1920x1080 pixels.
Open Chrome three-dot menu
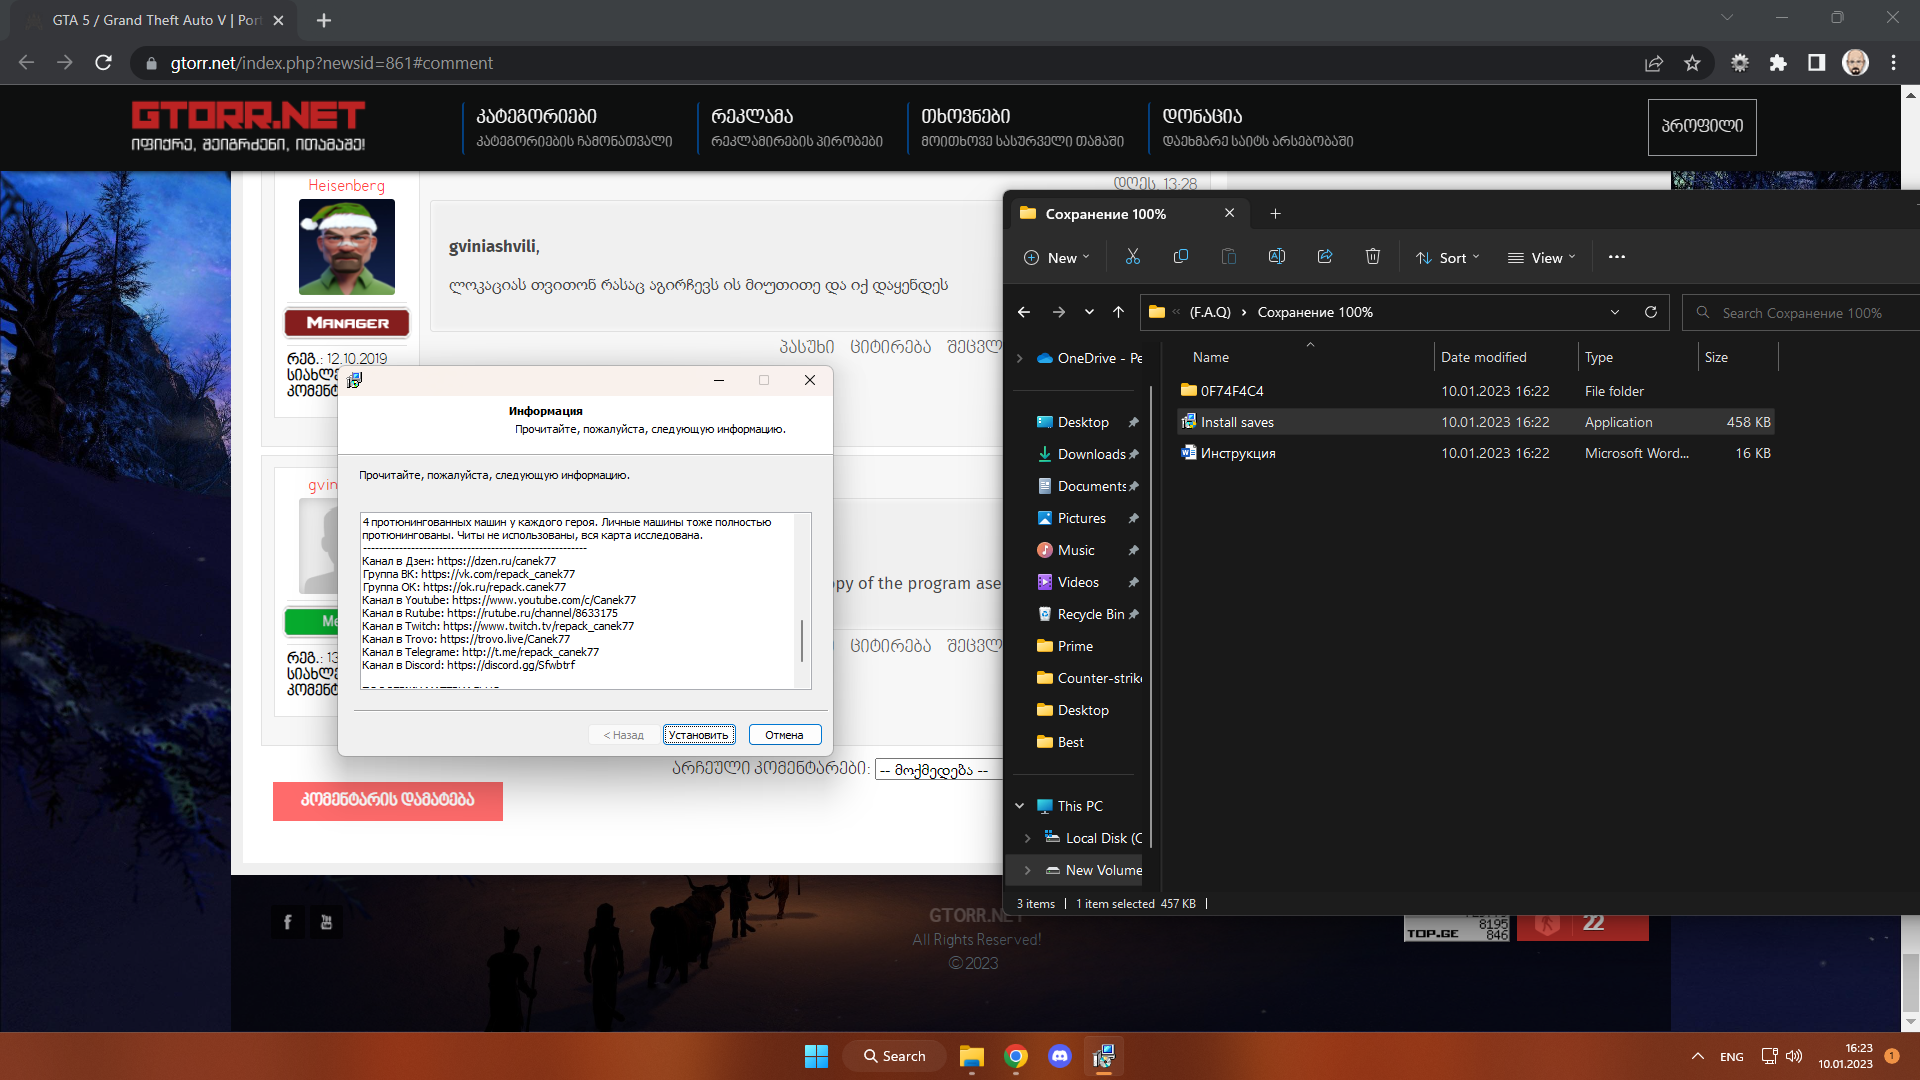point(1894,63)
